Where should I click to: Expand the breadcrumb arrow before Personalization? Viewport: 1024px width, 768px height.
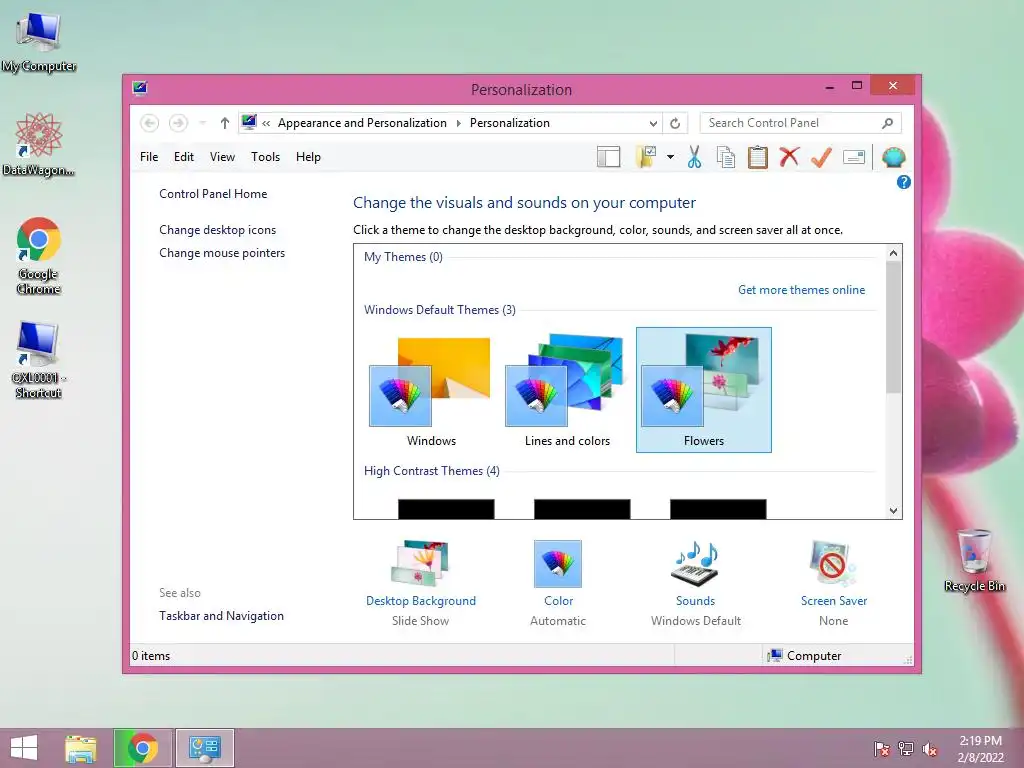458,123
